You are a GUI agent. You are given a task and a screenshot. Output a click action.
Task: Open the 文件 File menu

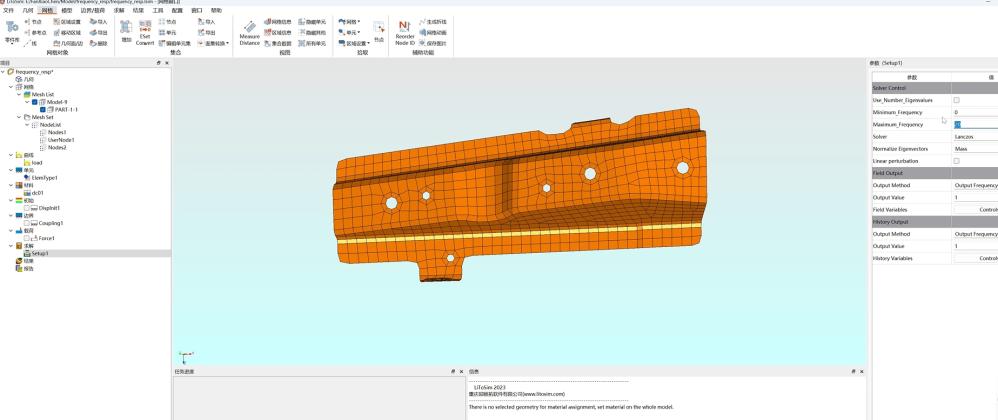coord(8,10)
